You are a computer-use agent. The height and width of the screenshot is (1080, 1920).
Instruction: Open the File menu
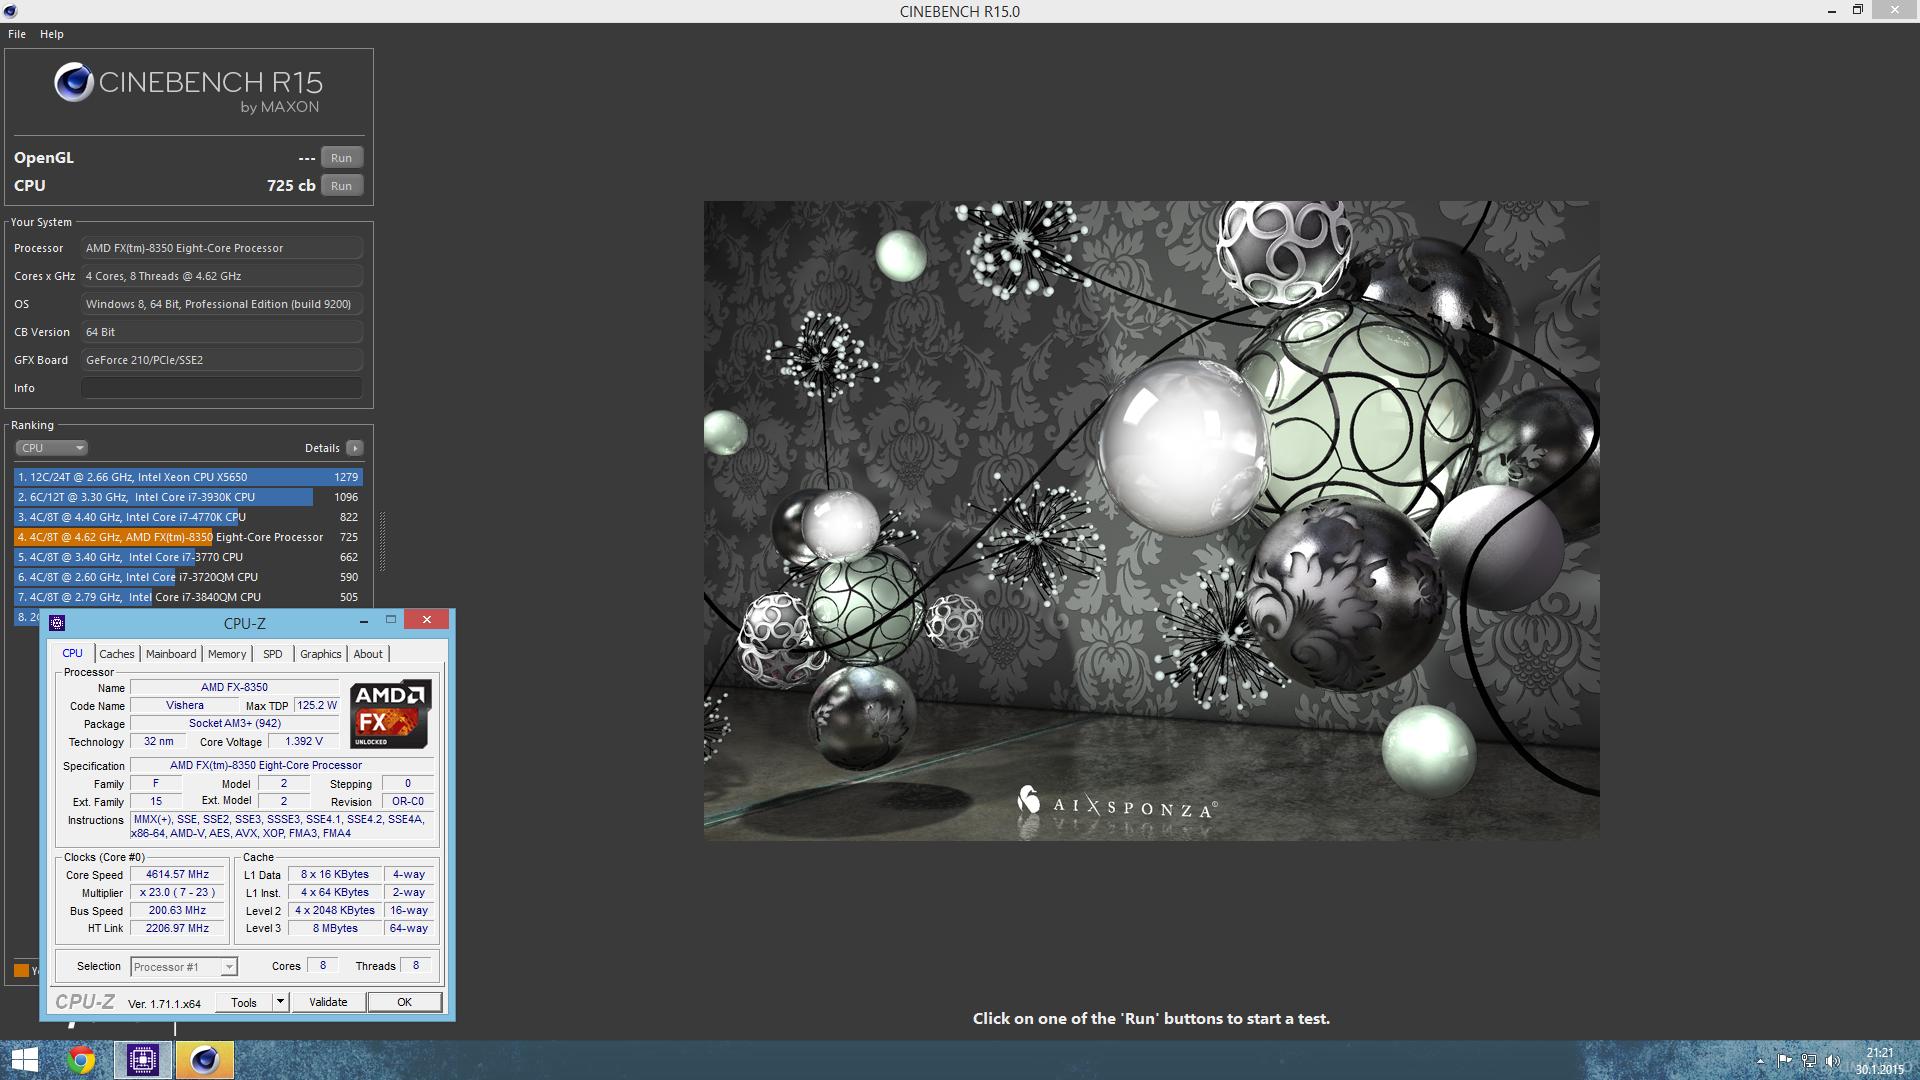17,34
